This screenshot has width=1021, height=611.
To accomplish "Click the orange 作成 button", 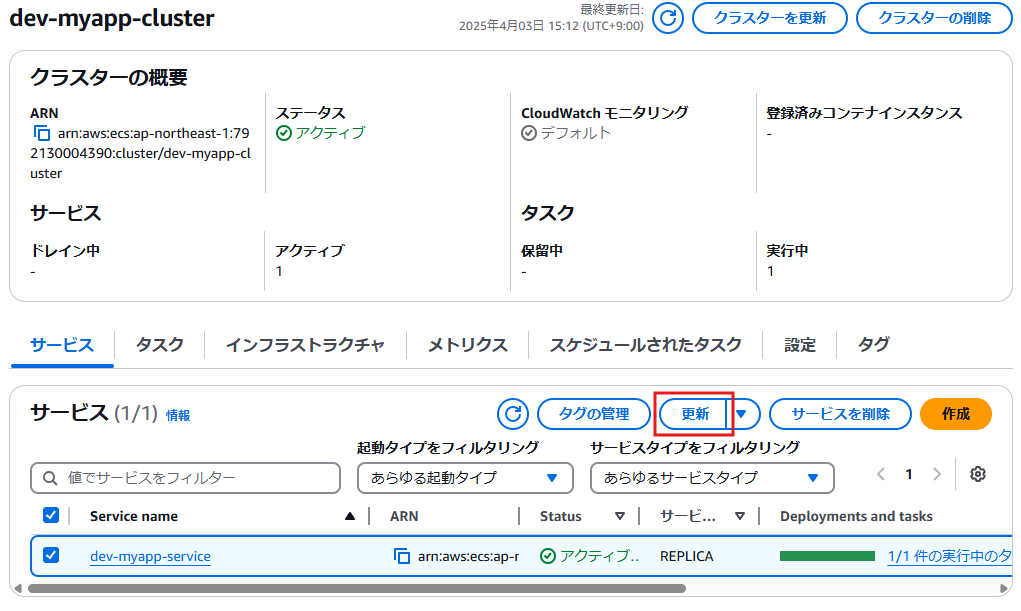I will pyautogui.click(x=956, y=414).
